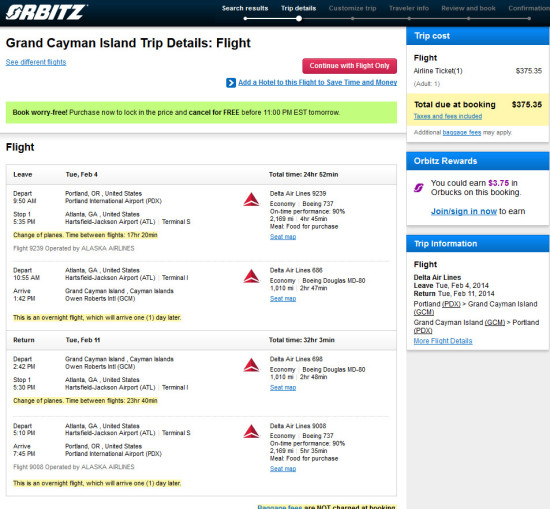This screenshot has width=550, height=509.
Task: Continue with Flight Only
Action: [x=349, y=66]
